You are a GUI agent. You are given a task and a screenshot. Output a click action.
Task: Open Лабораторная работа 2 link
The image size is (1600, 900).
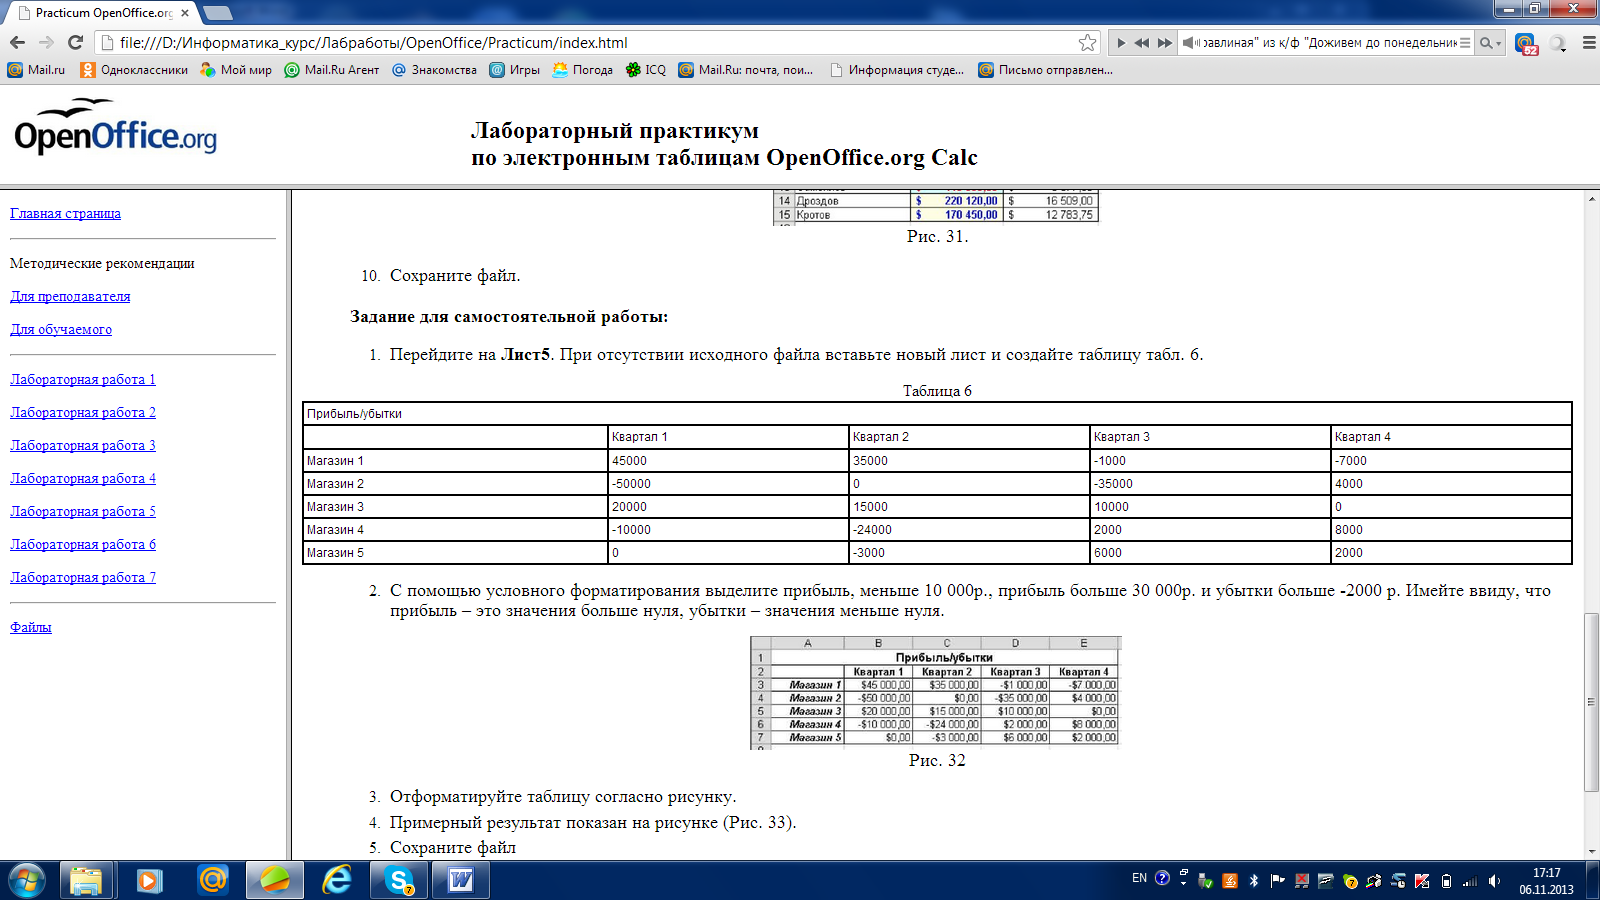(x=83, y=412)
